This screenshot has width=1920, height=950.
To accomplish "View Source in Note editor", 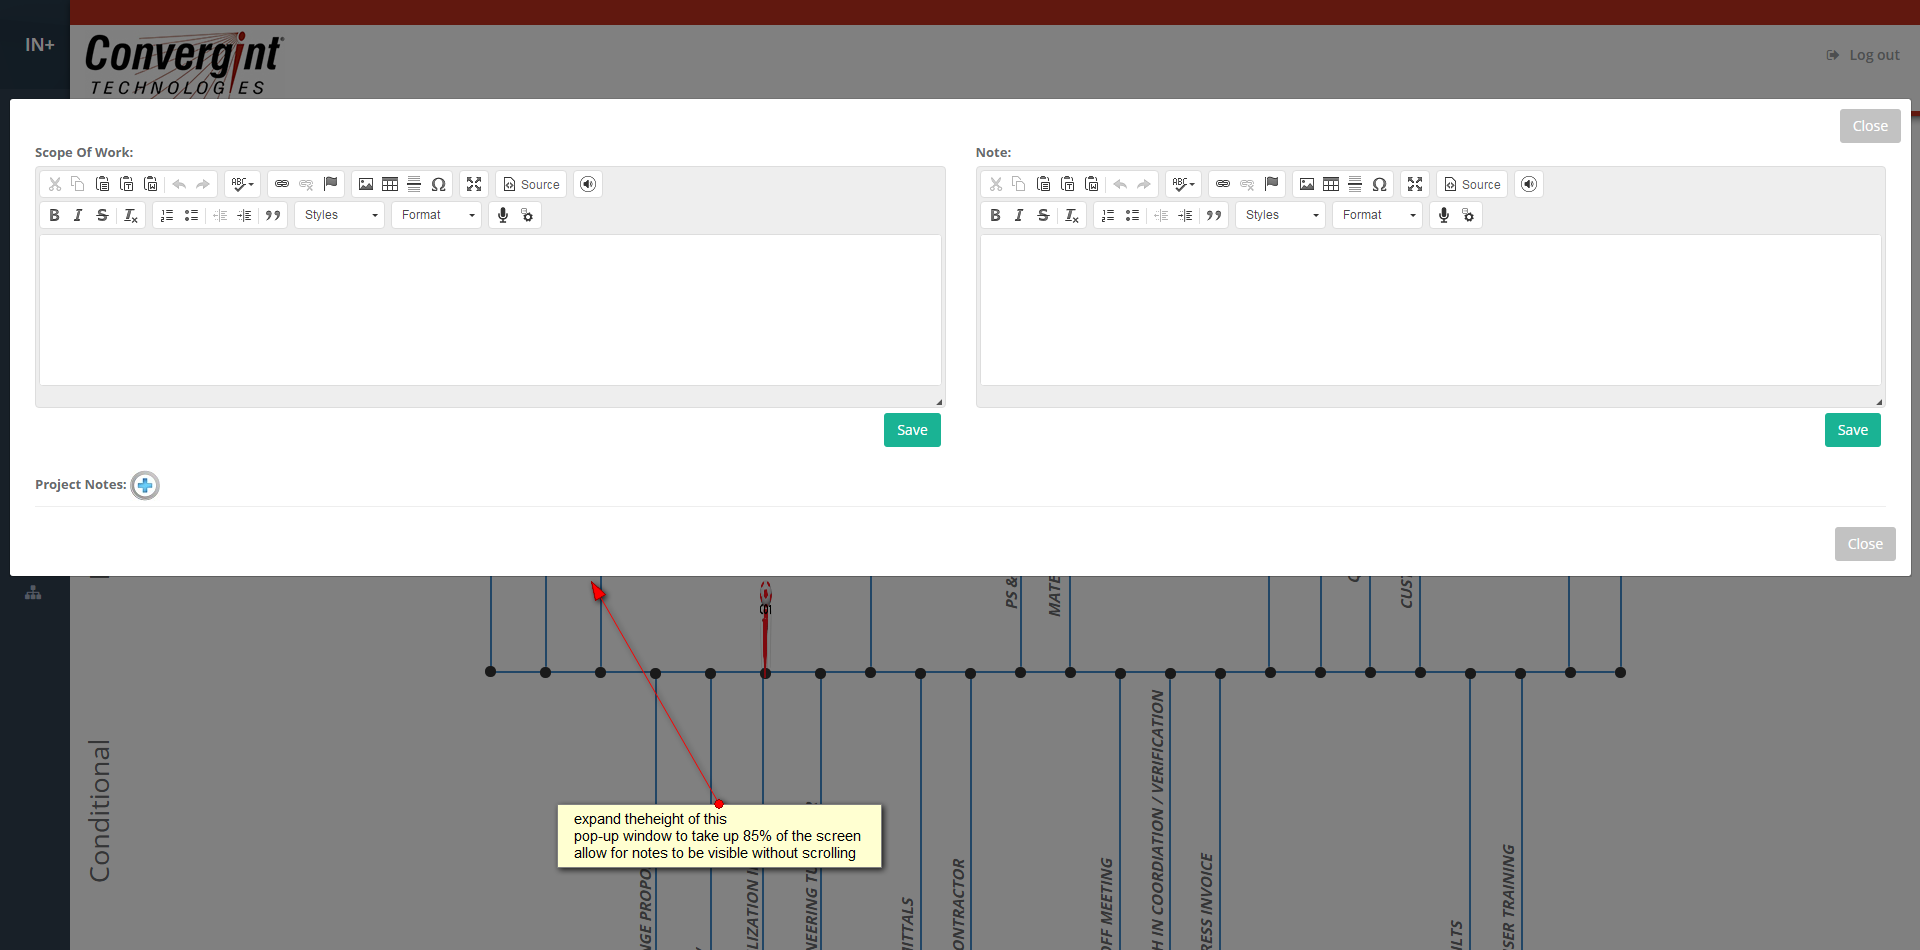I will click(1472, 184).
